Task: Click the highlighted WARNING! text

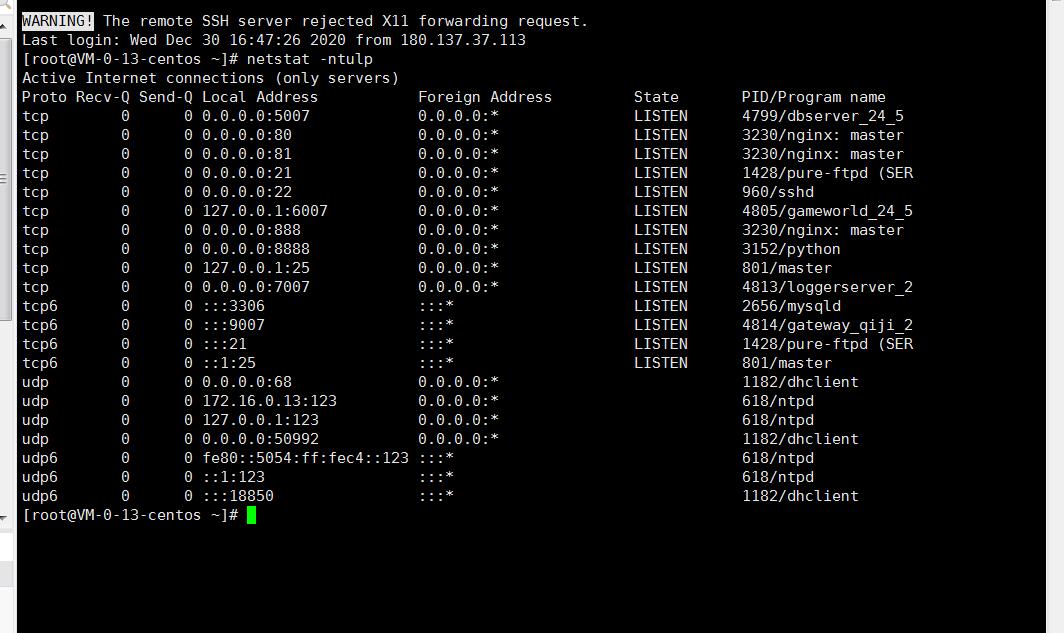Action: coord(58,21)
